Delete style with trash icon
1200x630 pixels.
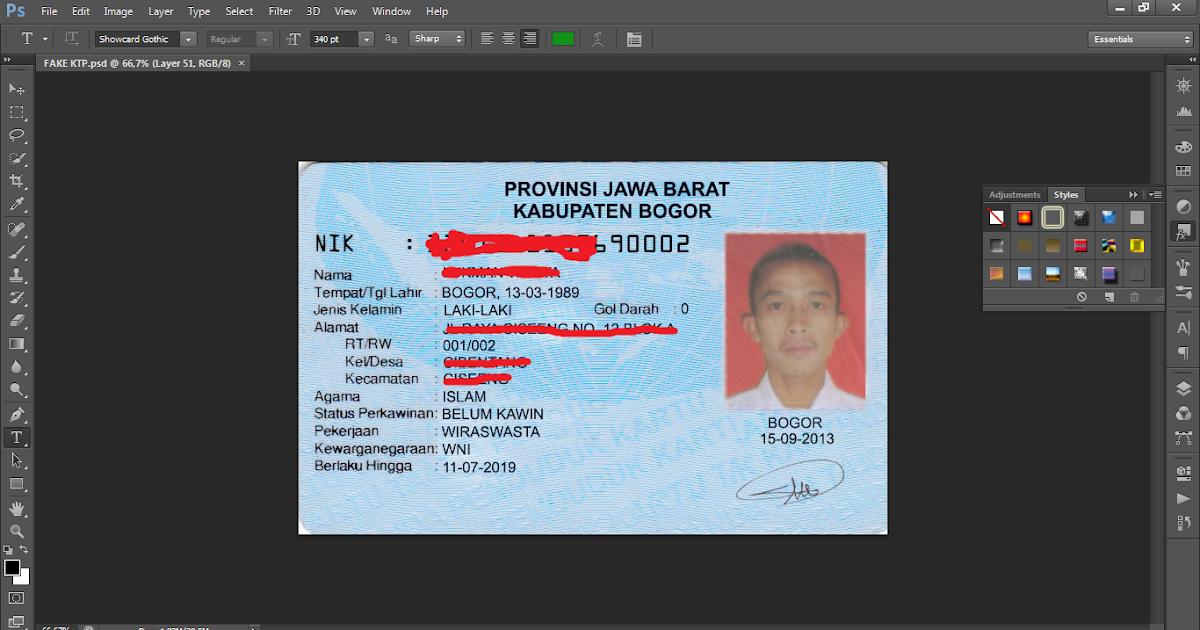(x=1134, y=297)
